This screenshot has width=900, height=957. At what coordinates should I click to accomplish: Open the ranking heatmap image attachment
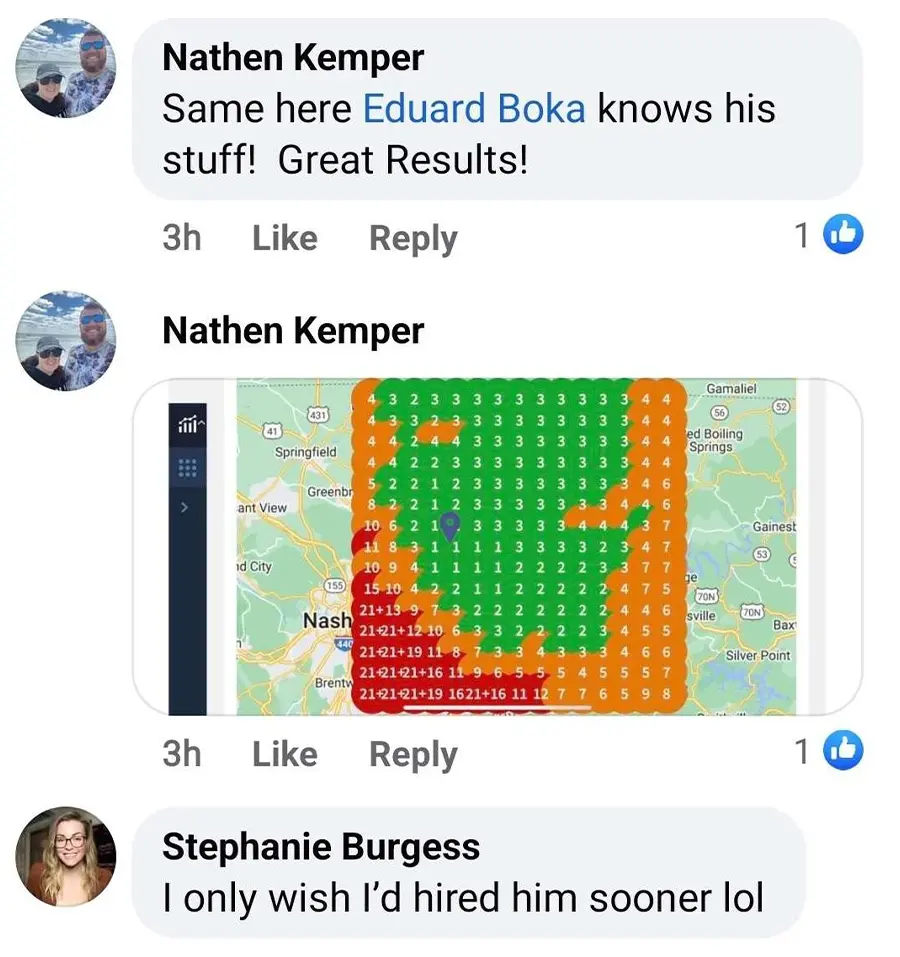click(x=497, y=546)
